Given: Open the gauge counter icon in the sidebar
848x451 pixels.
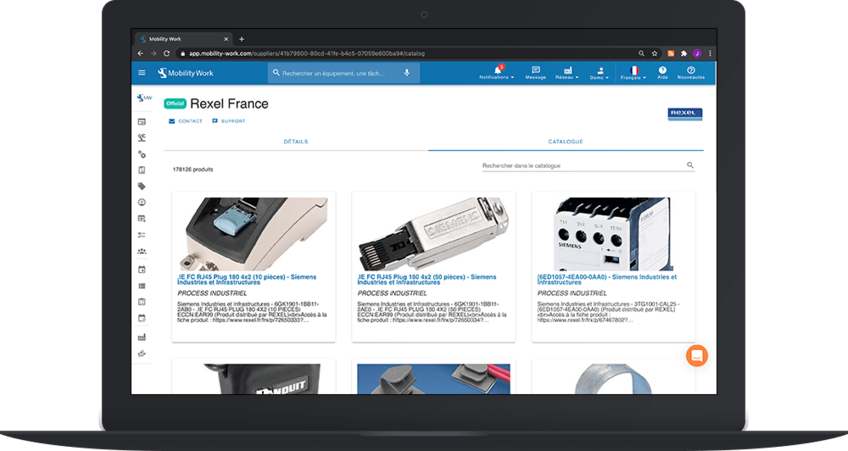Looking at the screenshot, I should click(x=142, y=202).
